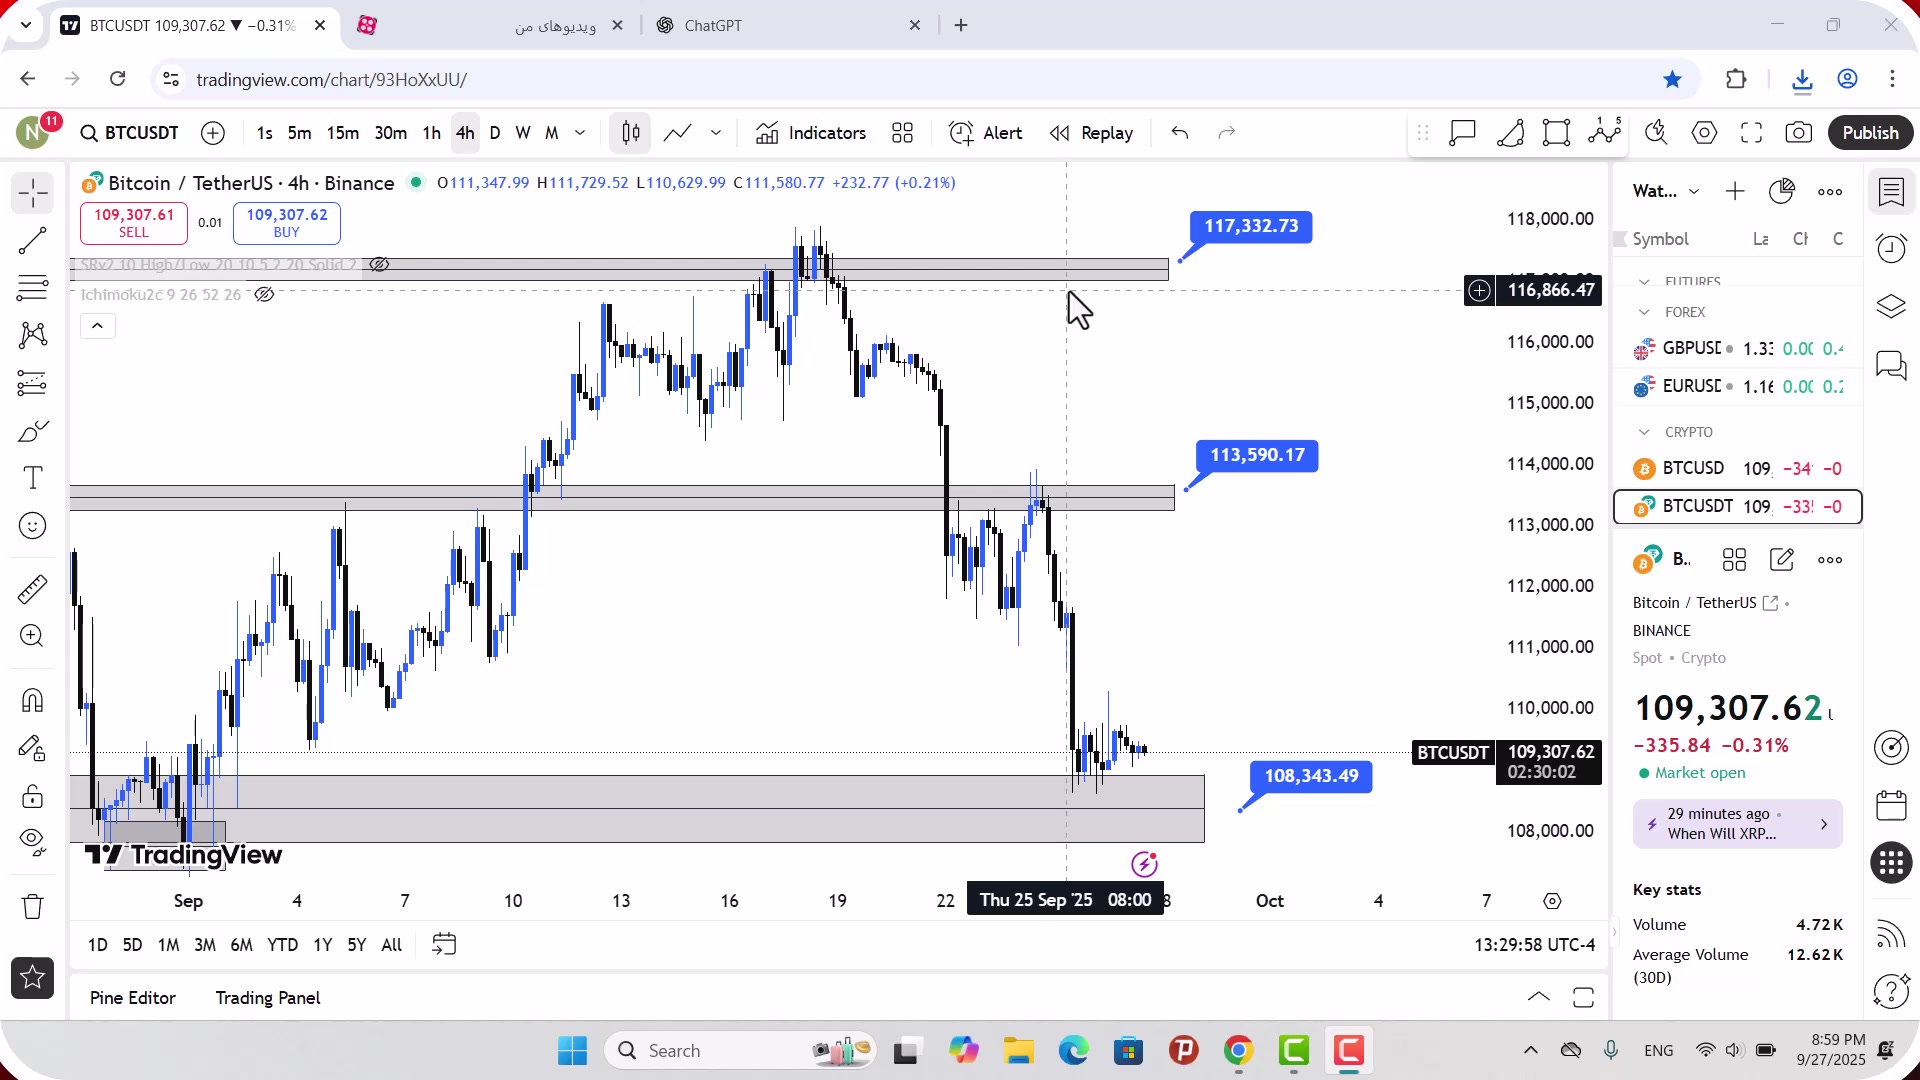Start Bar Replay mode
The height and width of the screenshot is (1080, 1920).
(1091, 133)
